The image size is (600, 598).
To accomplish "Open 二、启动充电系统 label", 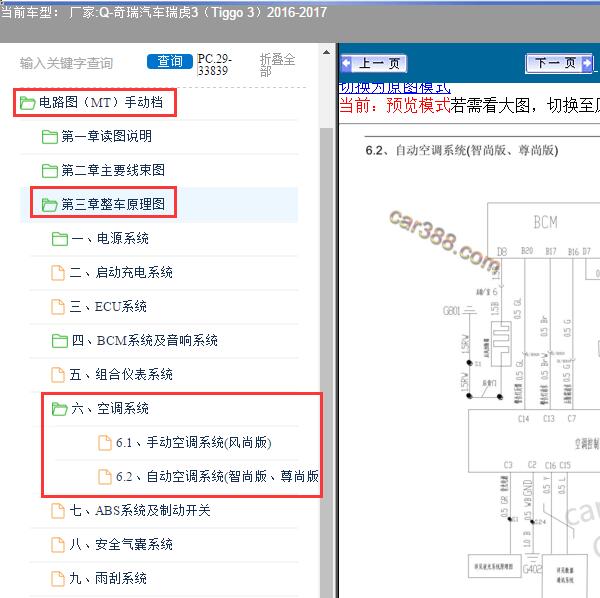I will click(x=121, y=273).
